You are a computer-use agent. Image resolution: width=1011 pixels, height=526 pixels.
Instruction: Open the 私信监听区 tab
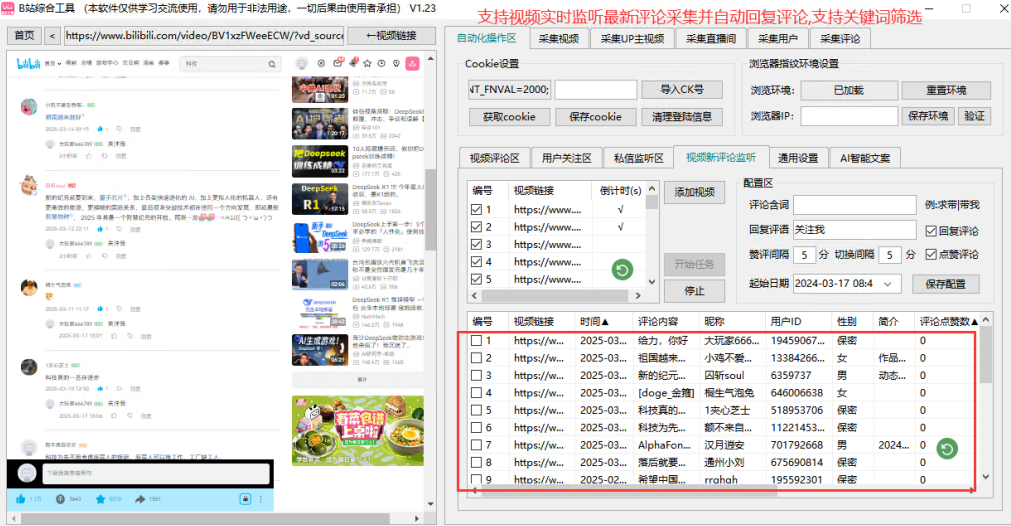click(x=638, y=158)
